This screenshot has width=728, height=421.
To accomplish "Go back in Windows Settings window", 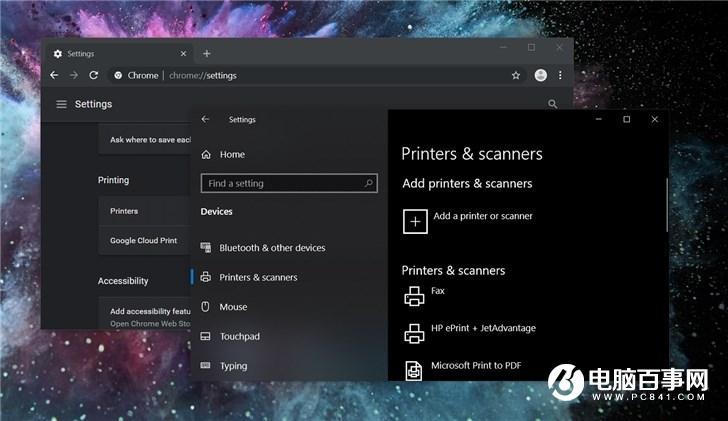I will [206, 119].
